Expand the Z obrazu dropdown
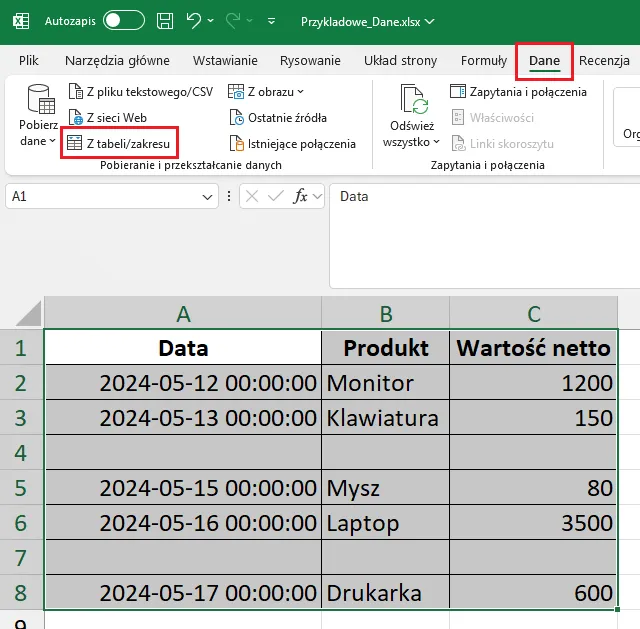Image resolution: width=640 pixels, height=629 pixels. point(301,92)
